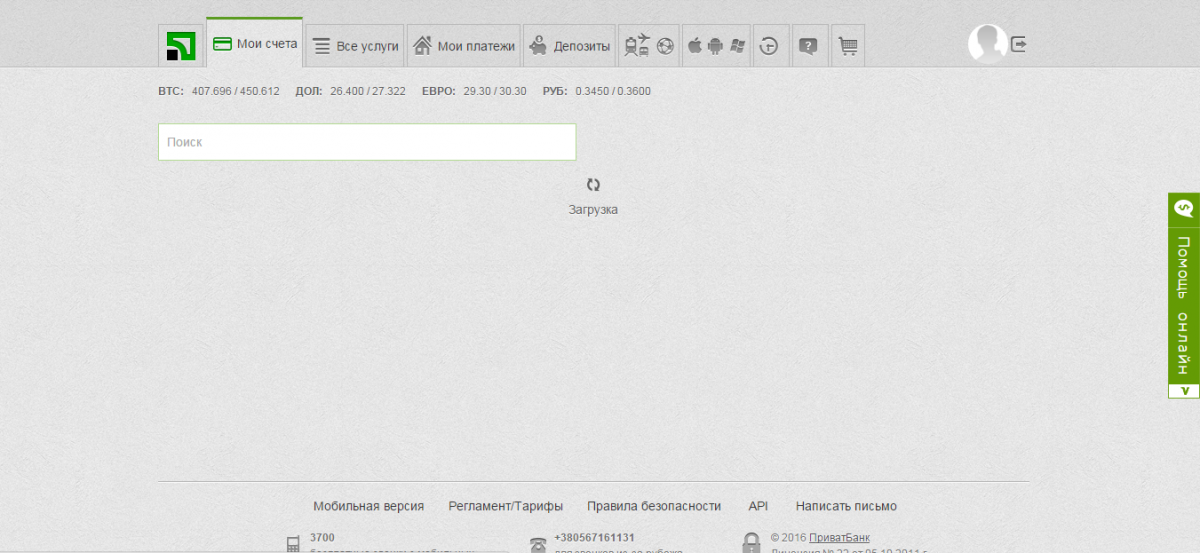
Task: Open the Мобильная версия link
Action: tap(368, 506)
